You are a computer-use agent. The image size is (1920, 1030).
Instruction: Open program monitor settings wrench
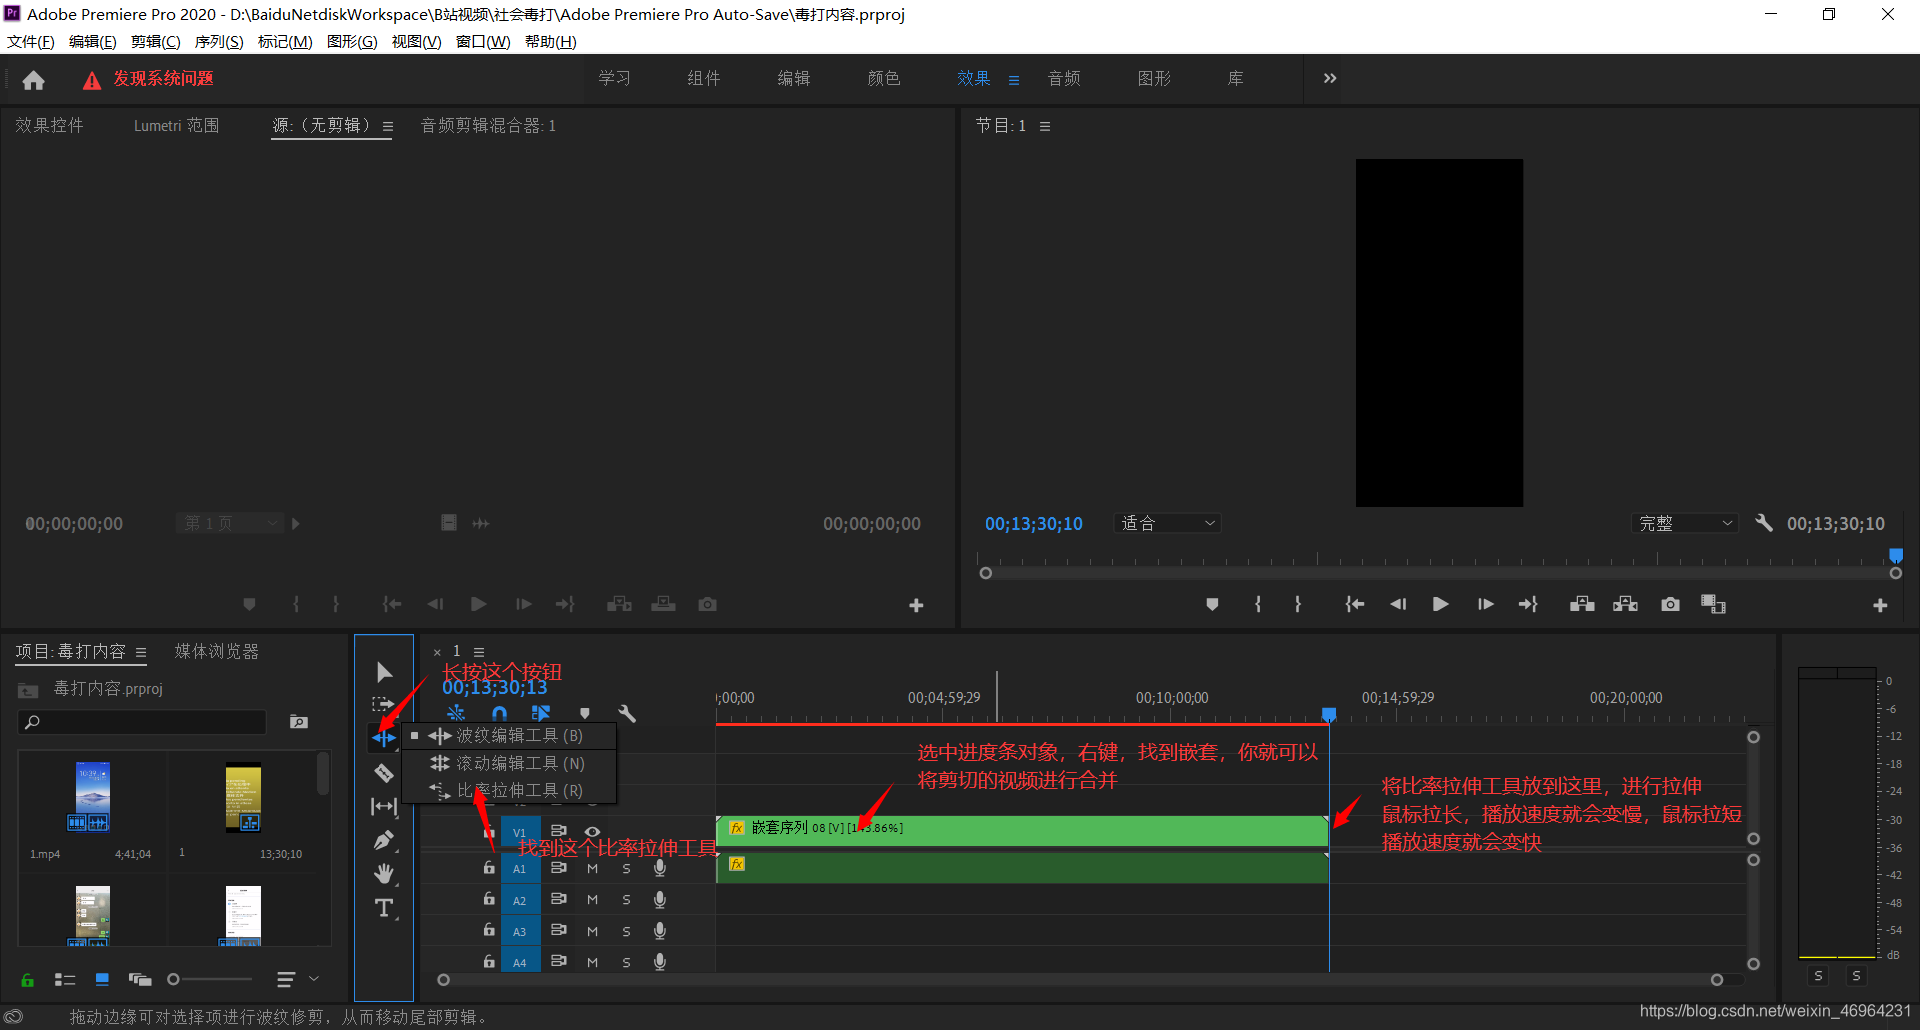point(1764,523)
